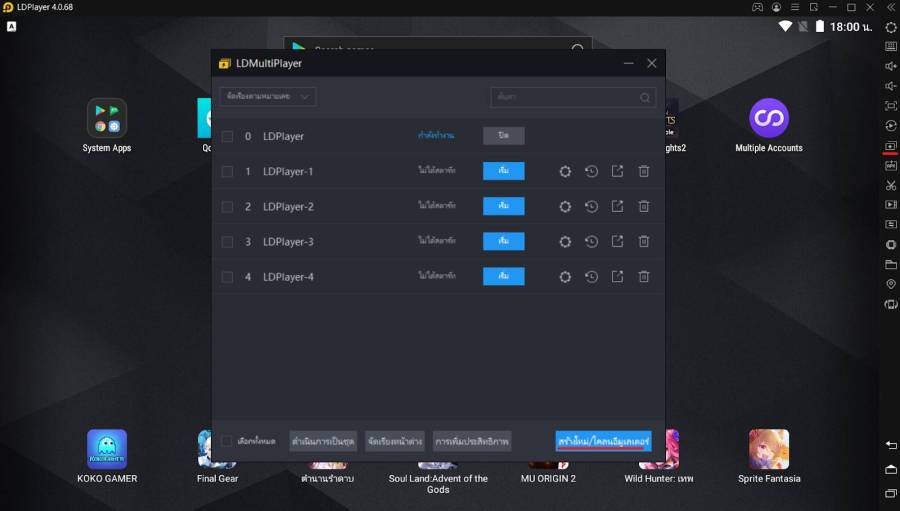
Task: Open gamepad settings in title bar
Action: click(x=758, y=7)
